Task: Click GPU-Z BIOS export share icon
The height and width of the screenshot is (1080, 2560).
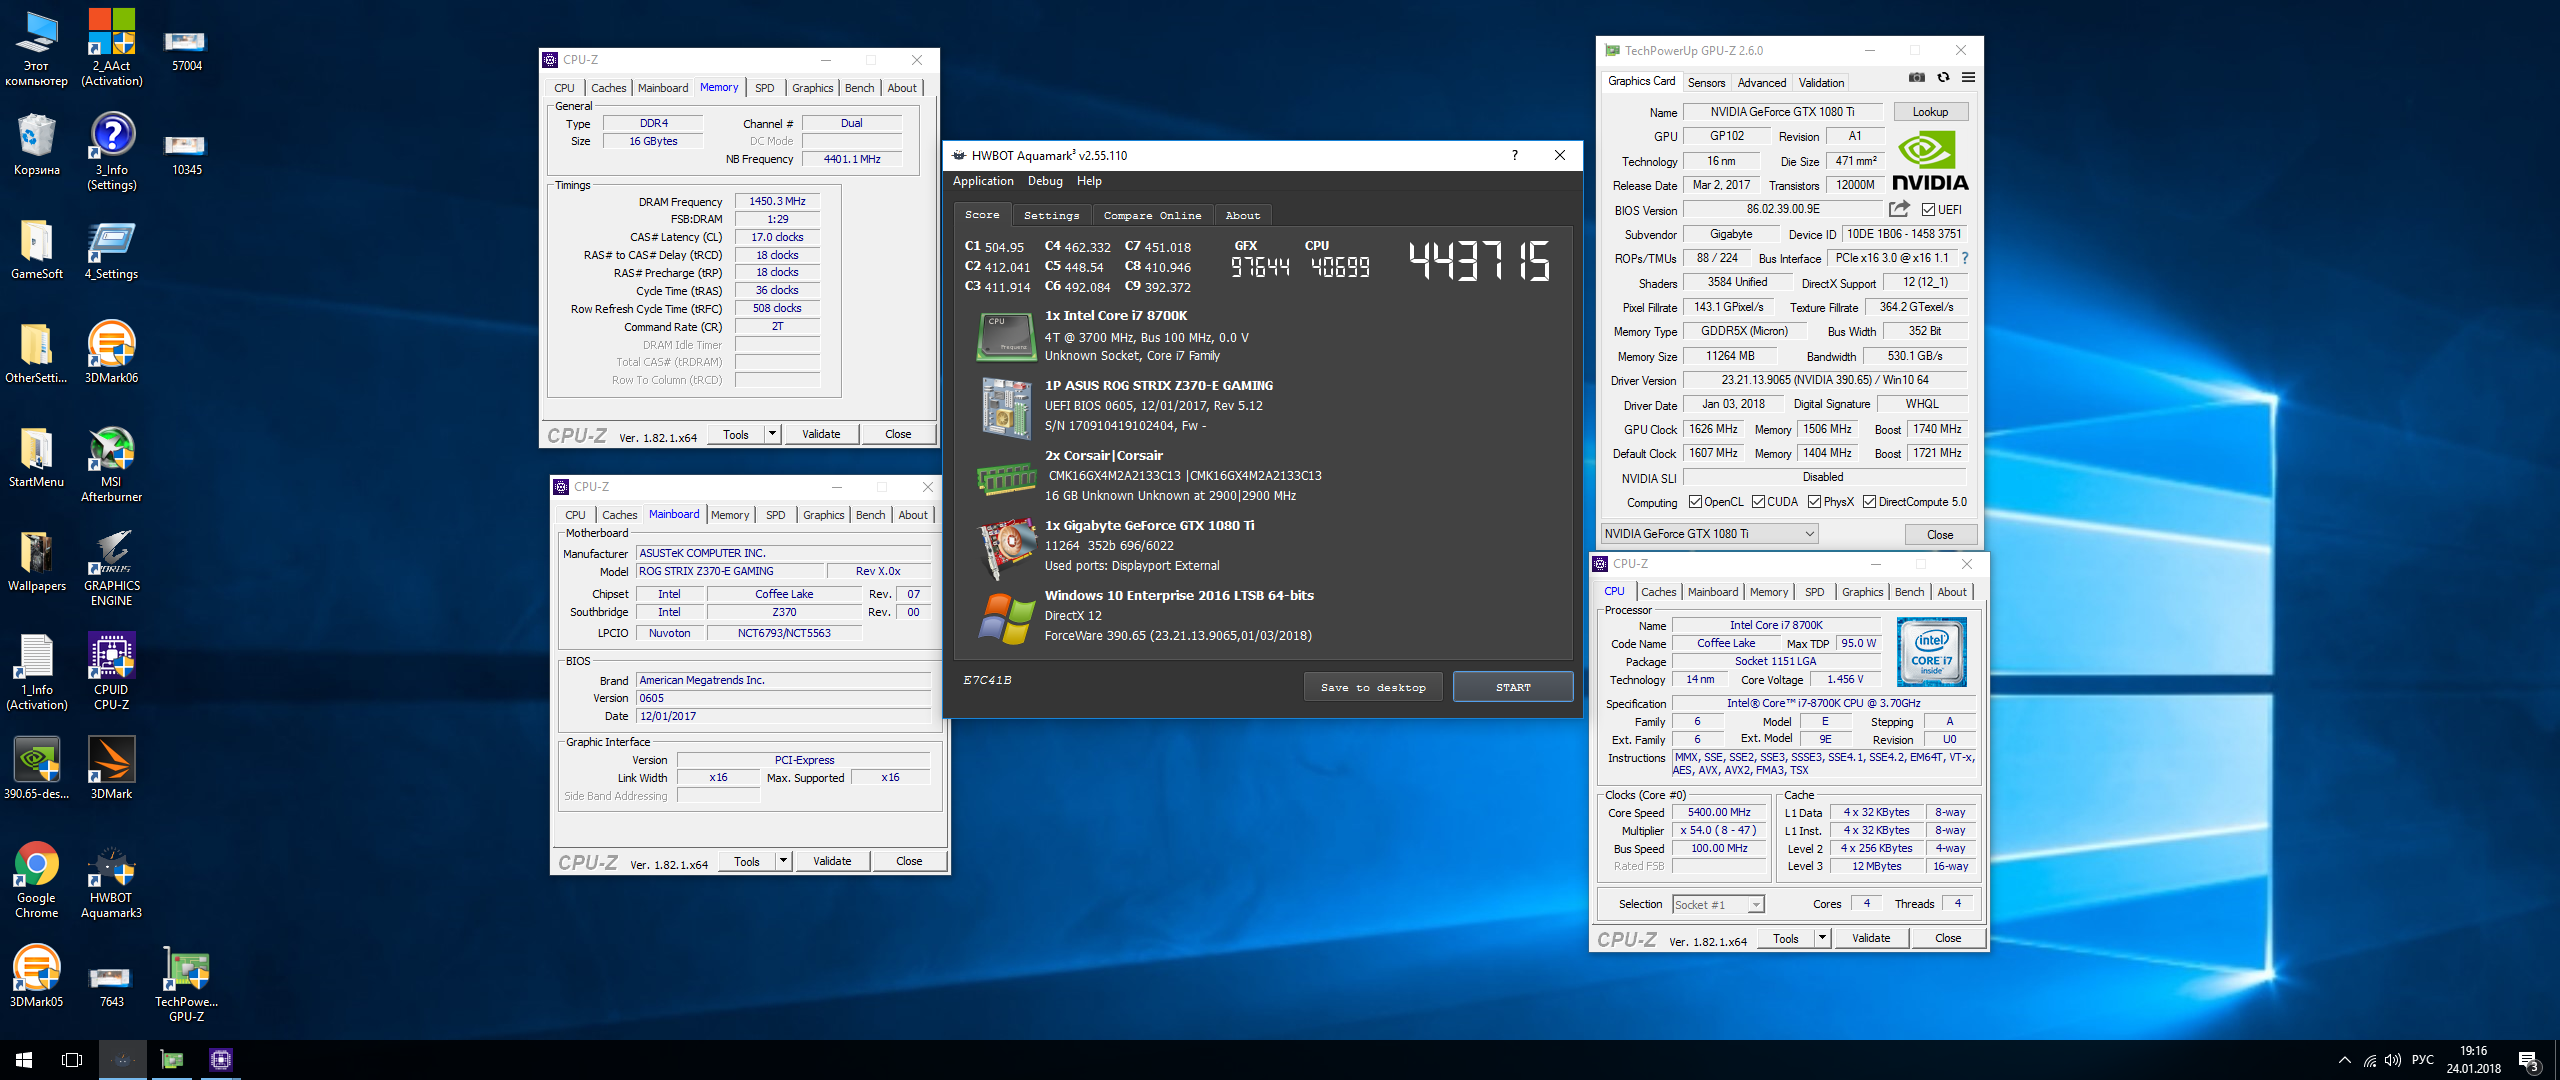Action: [x=1899, y=209]
